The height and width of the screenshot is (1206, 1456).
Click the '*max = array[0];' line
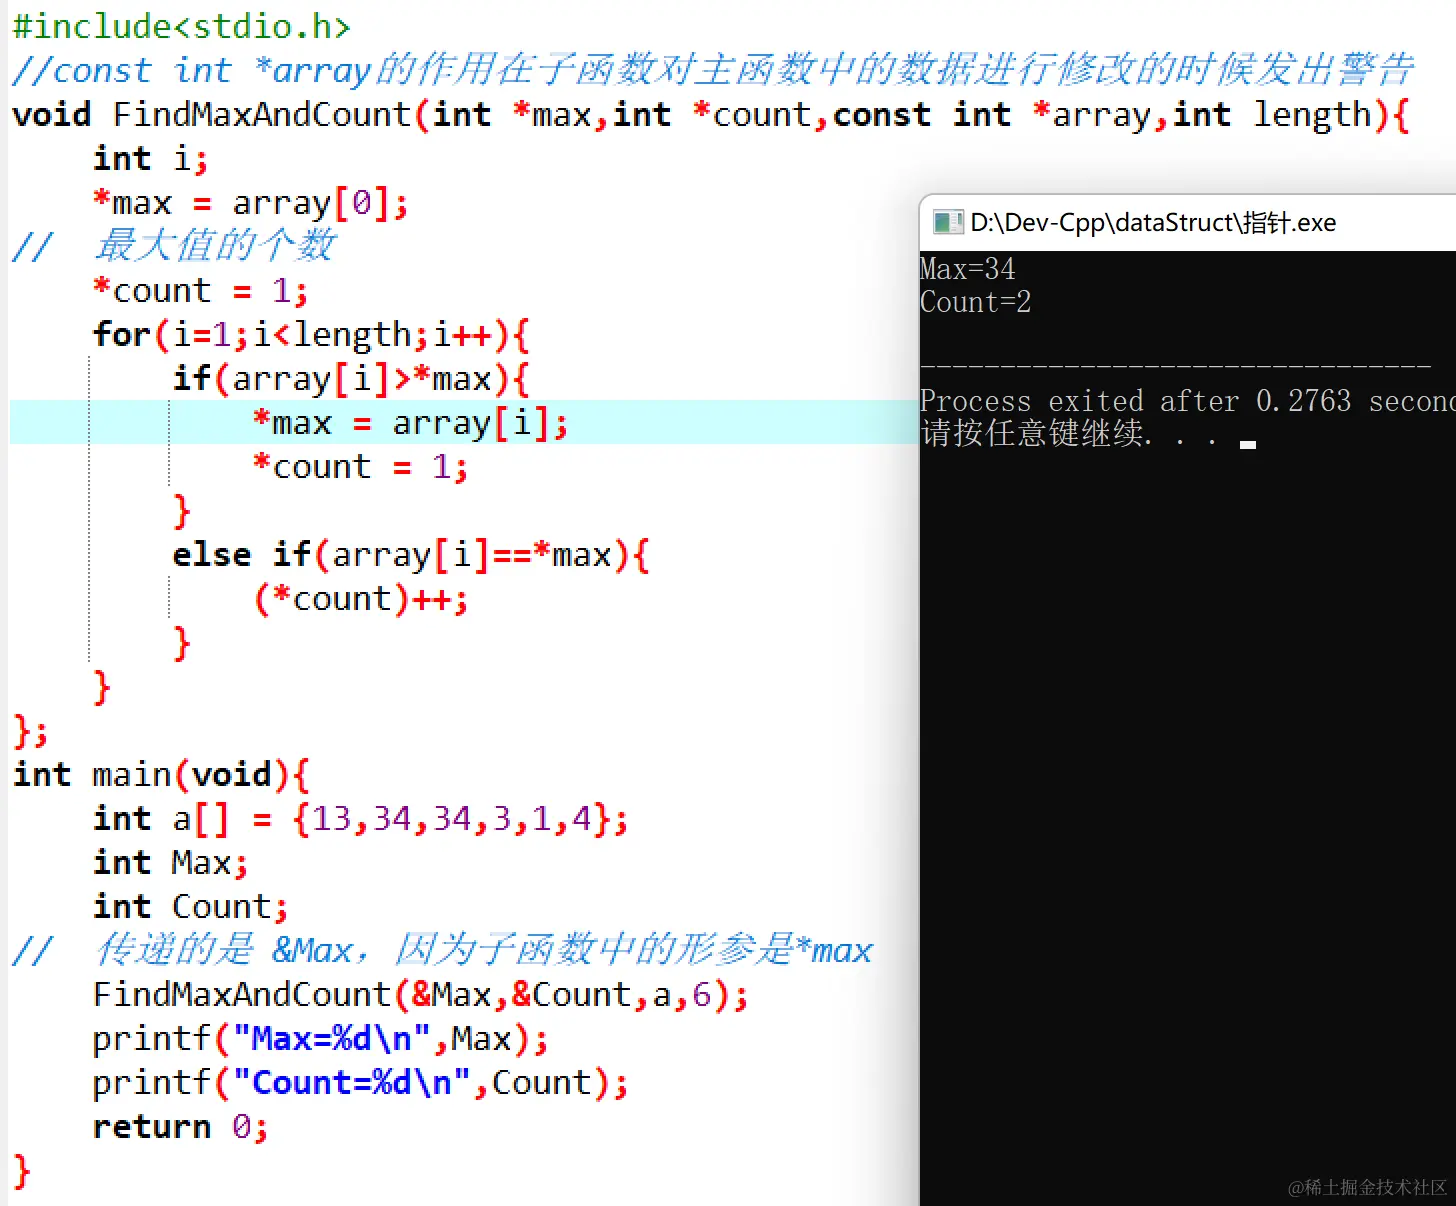[x=250, y=203]
